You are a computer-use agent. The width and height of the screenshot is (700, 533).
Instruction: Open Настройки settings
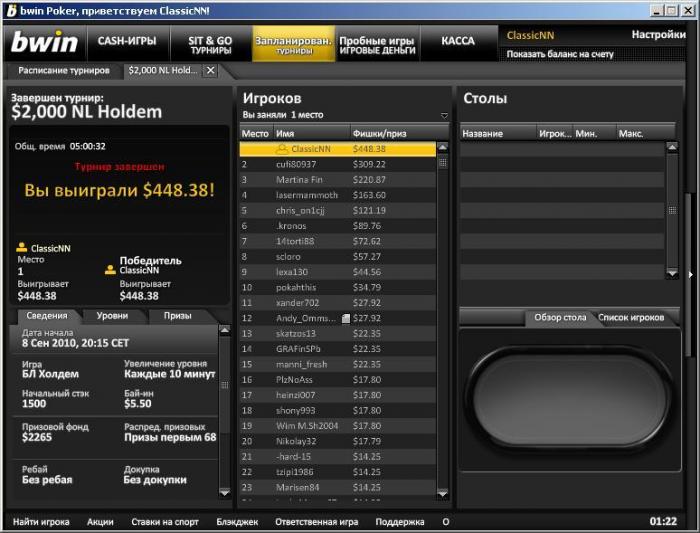pyautogui.click(x=658, y=35)
